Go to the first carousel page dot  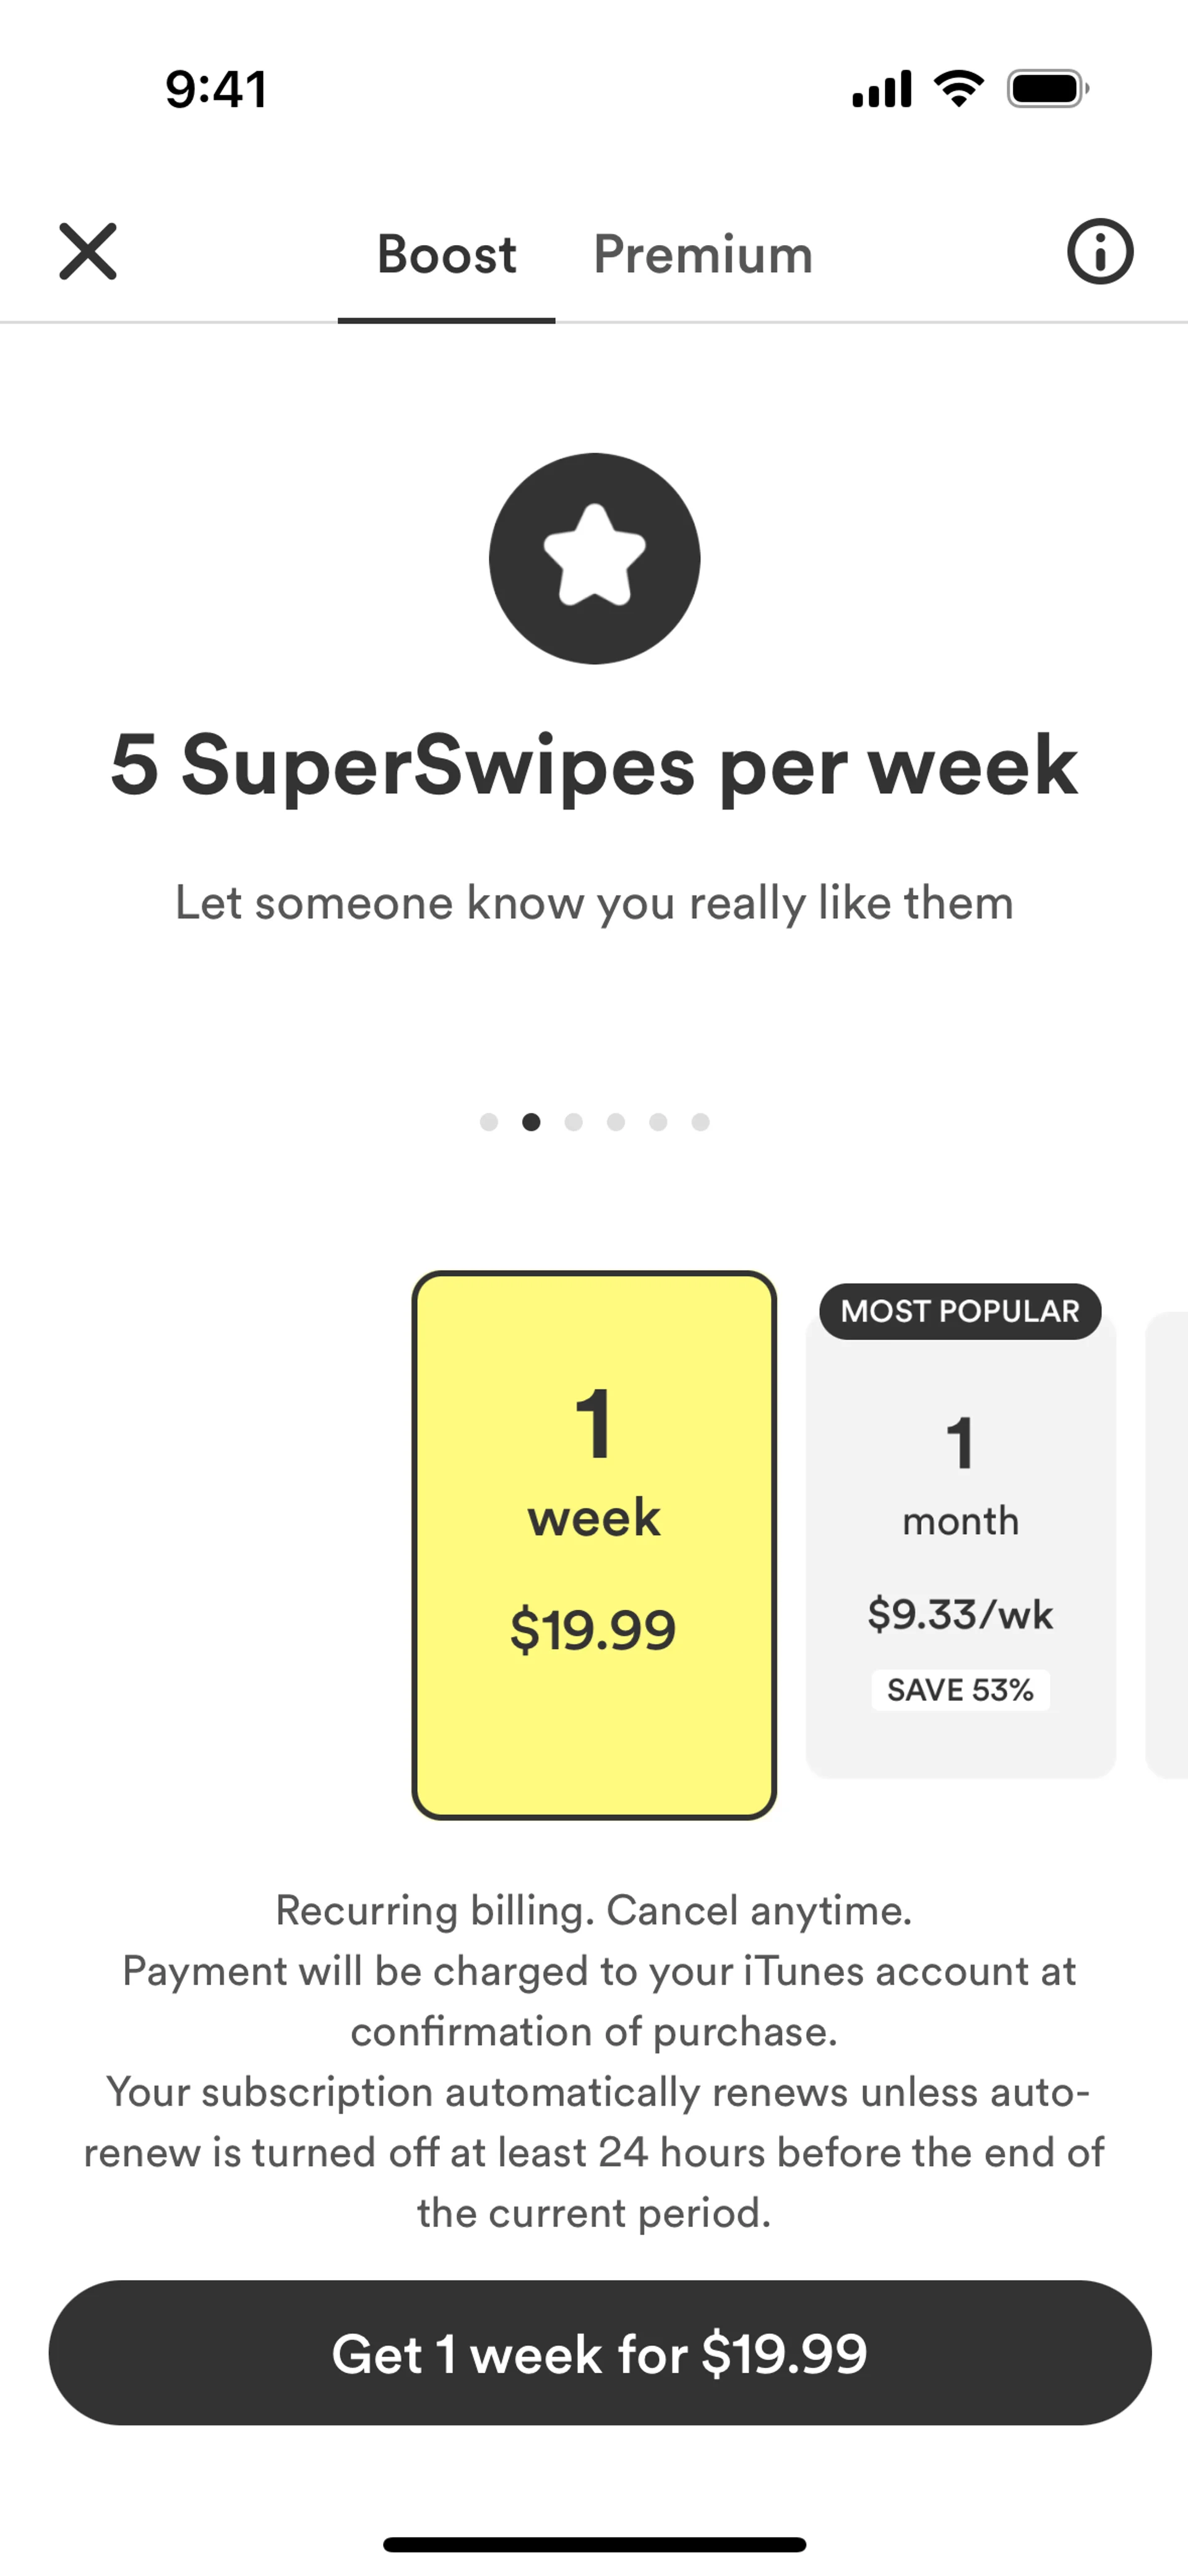489,1122
